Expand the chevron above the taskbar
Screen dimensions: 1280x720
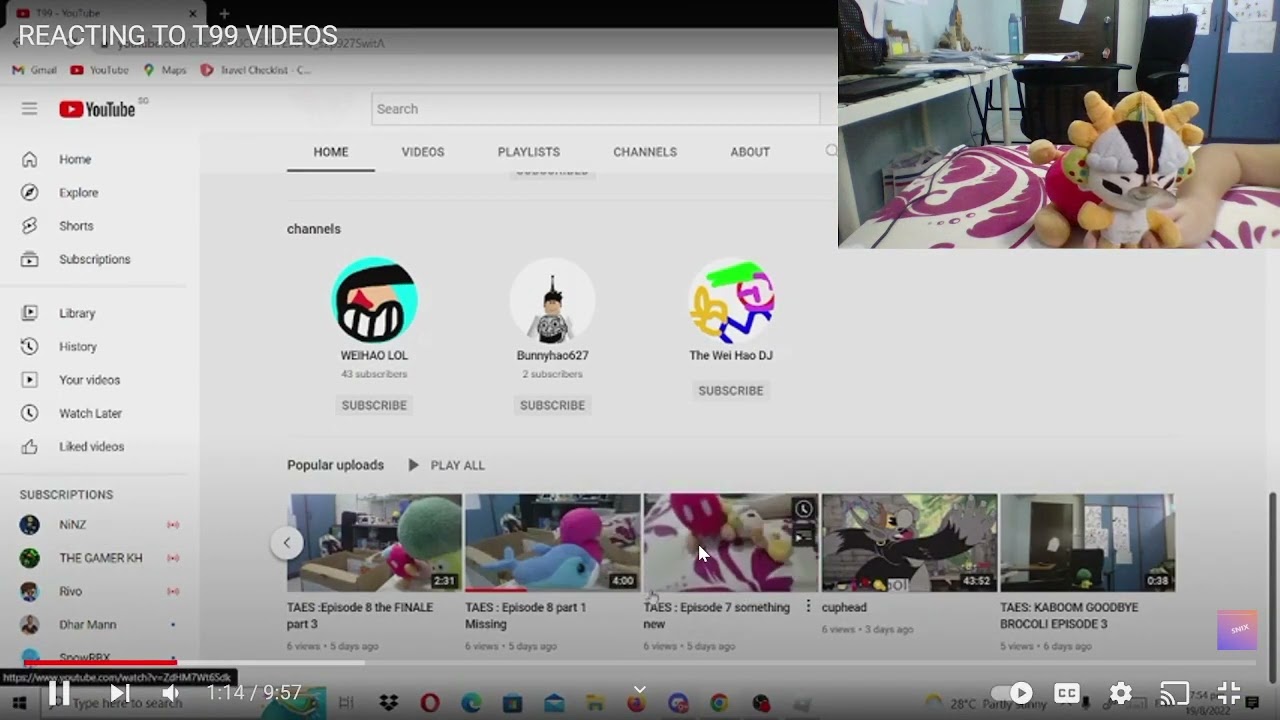640,689
